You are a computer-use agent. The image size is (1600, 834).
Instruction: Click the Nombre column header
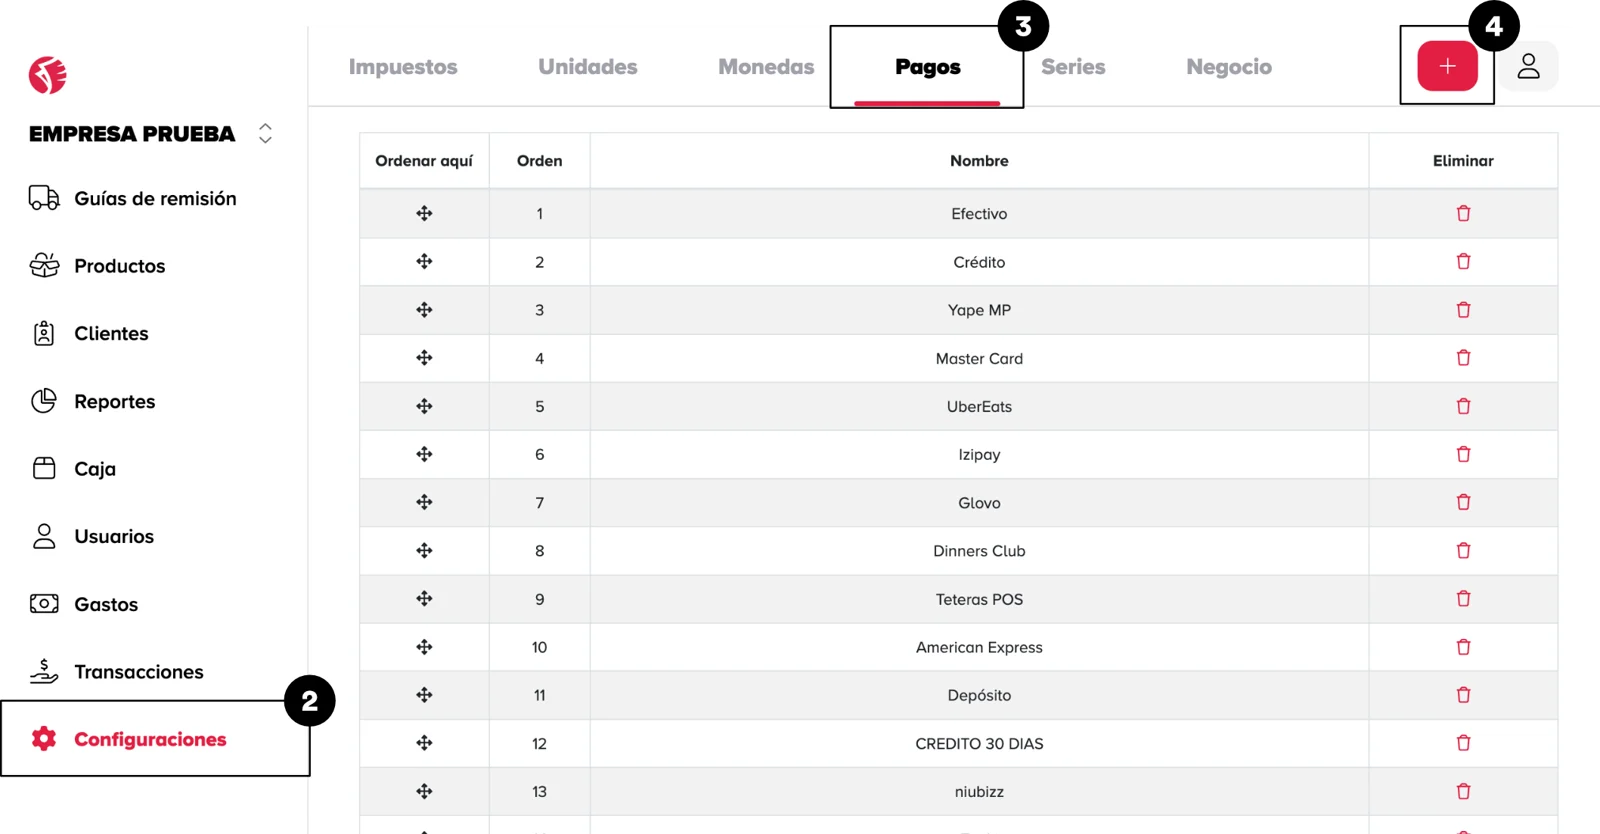[979, 161]
